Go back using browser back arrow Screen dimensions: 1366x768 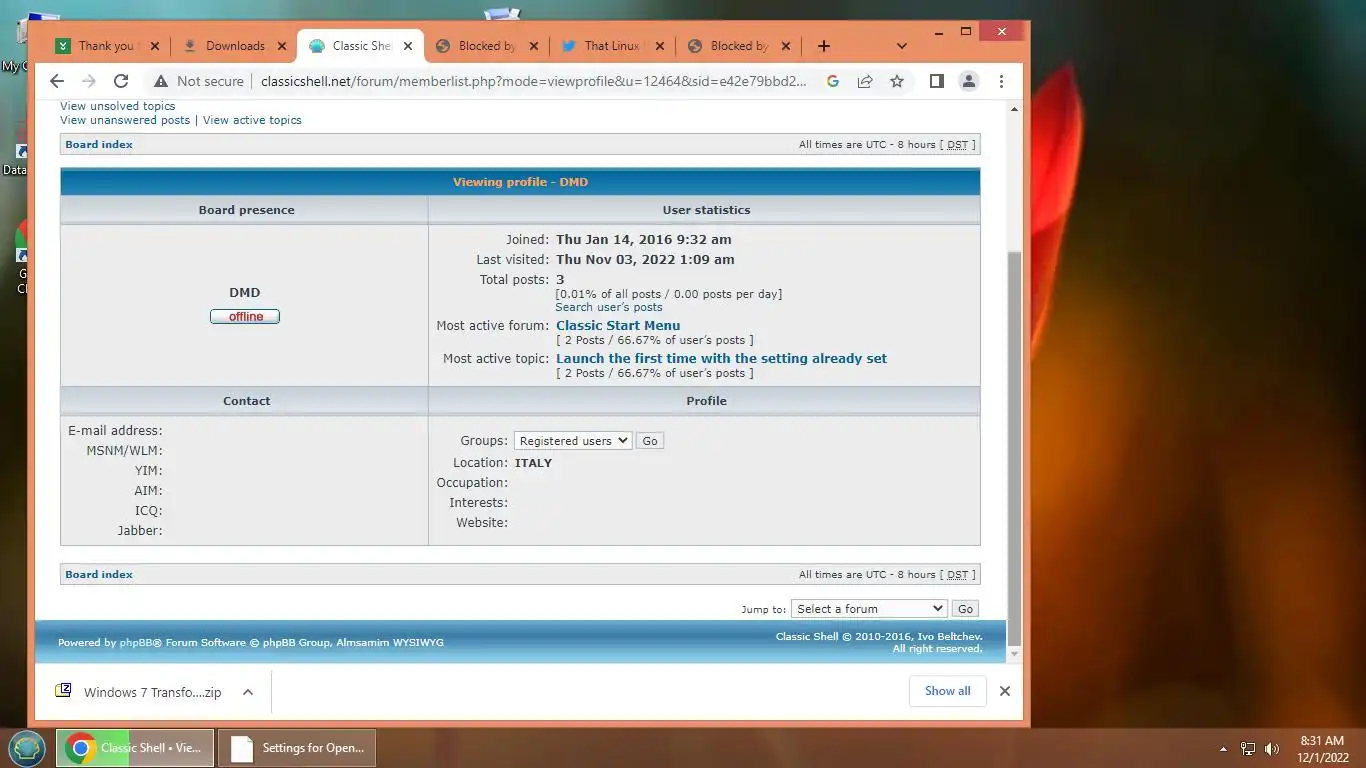pos(57,82)
